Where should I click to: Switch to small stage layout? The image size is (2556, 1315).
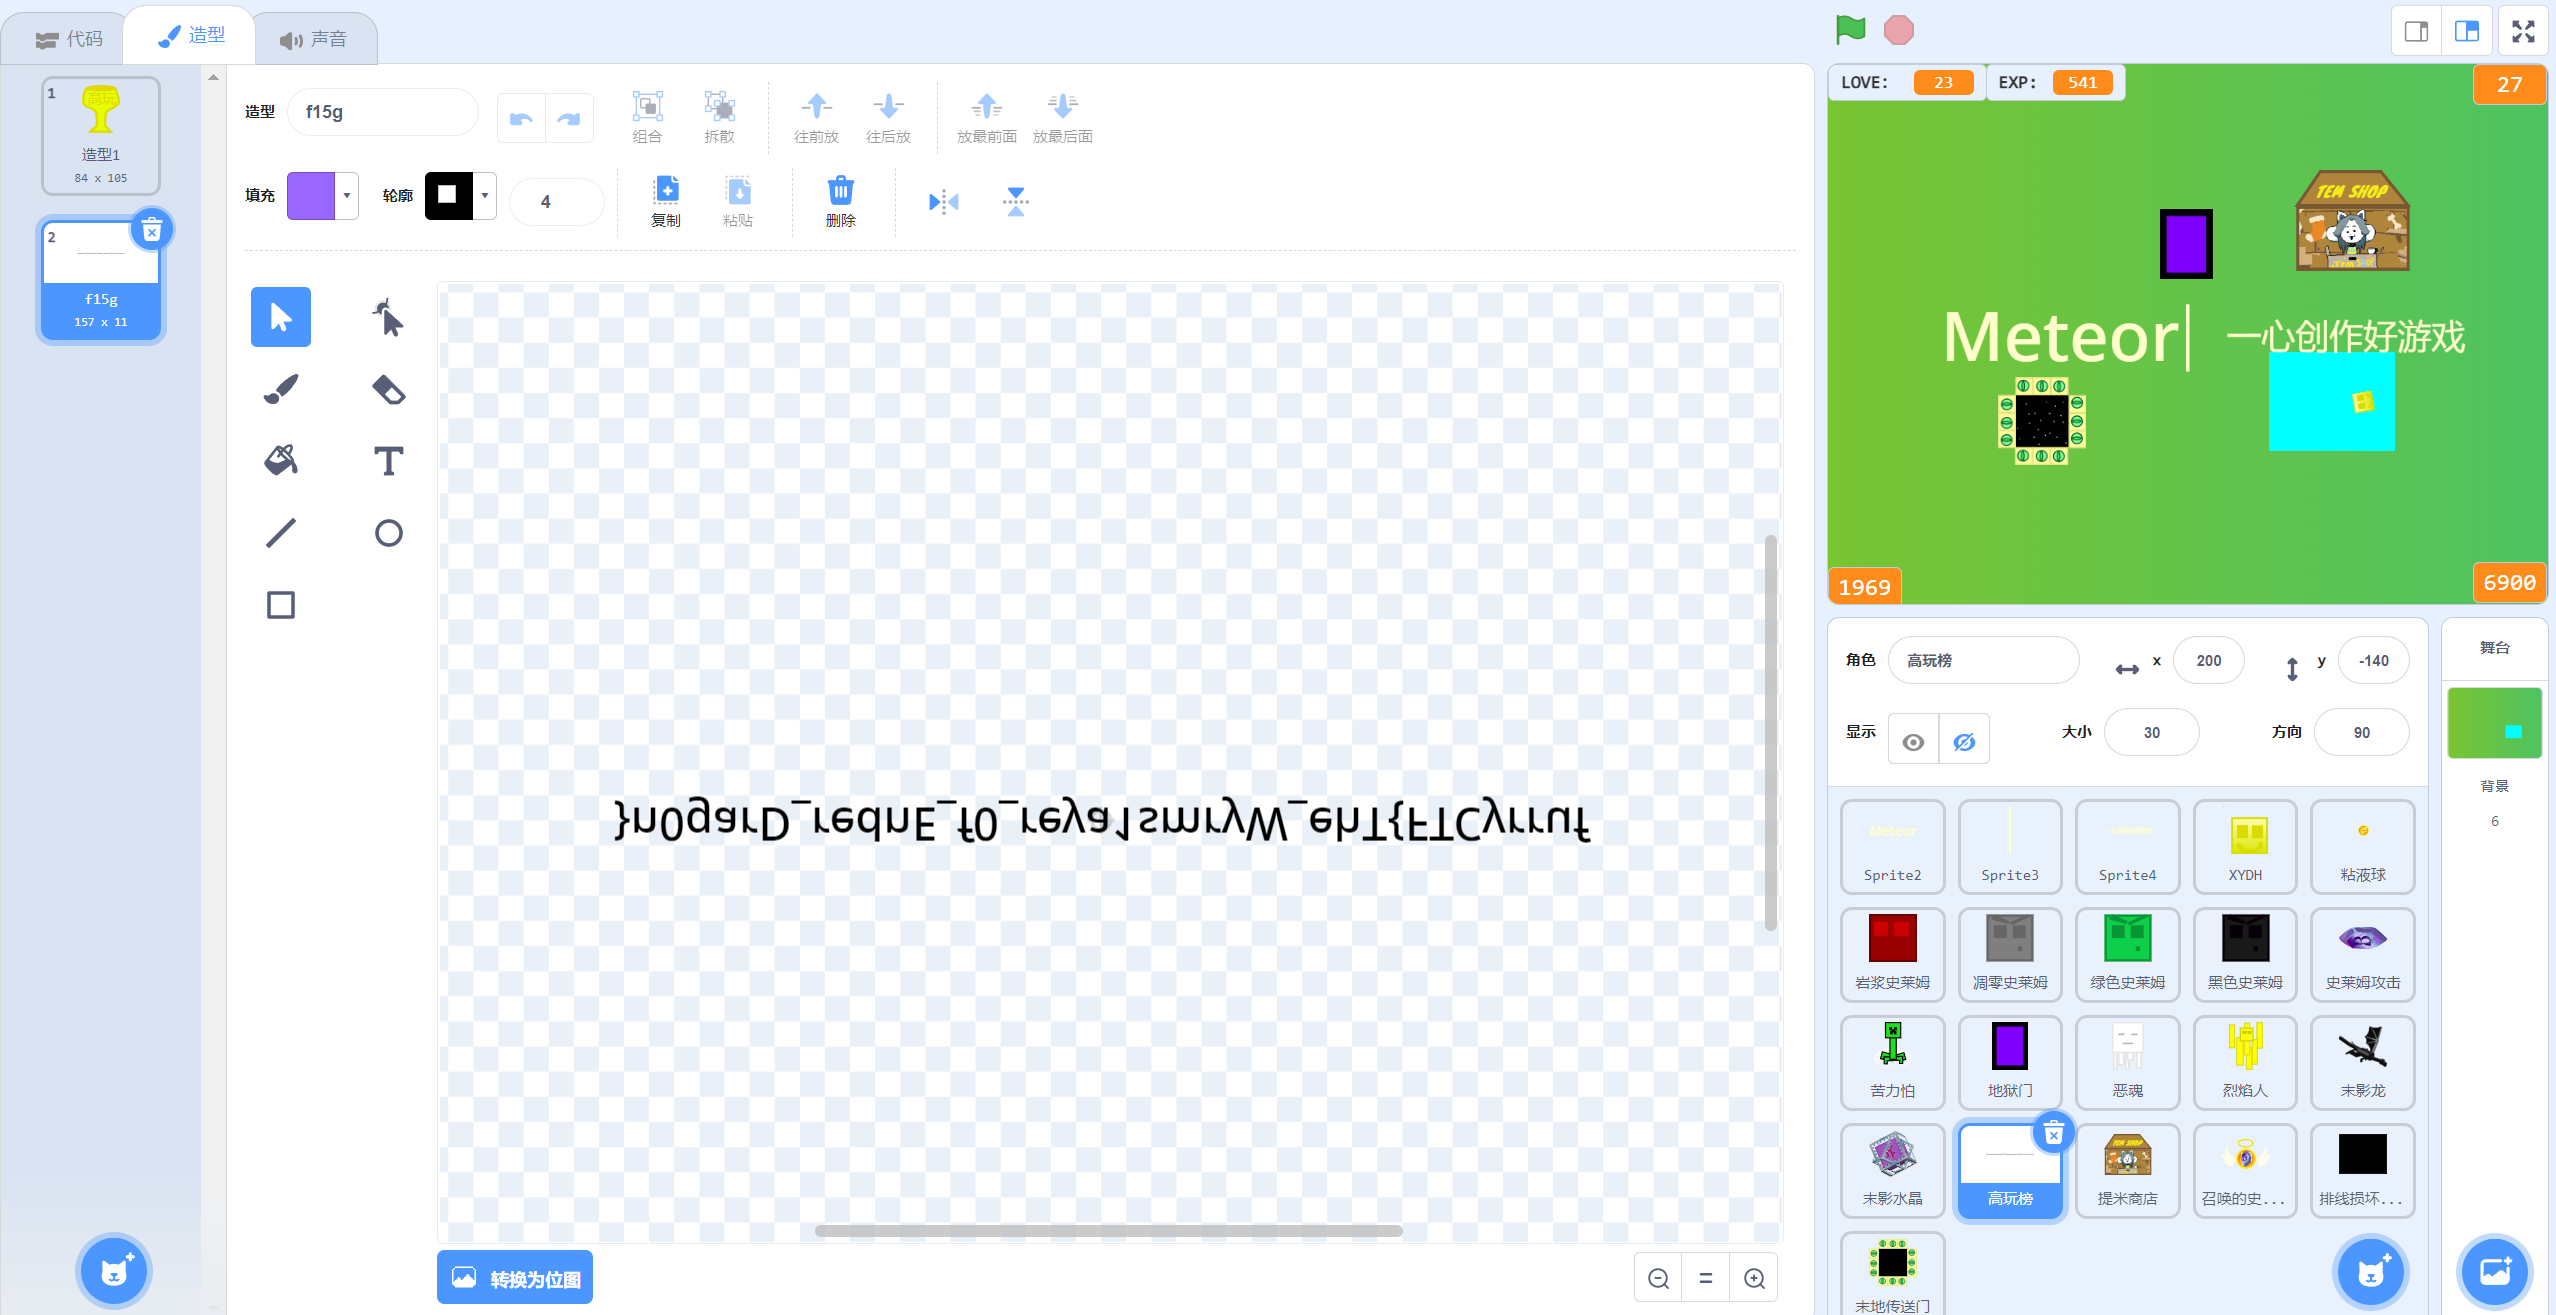point(2416,32)
